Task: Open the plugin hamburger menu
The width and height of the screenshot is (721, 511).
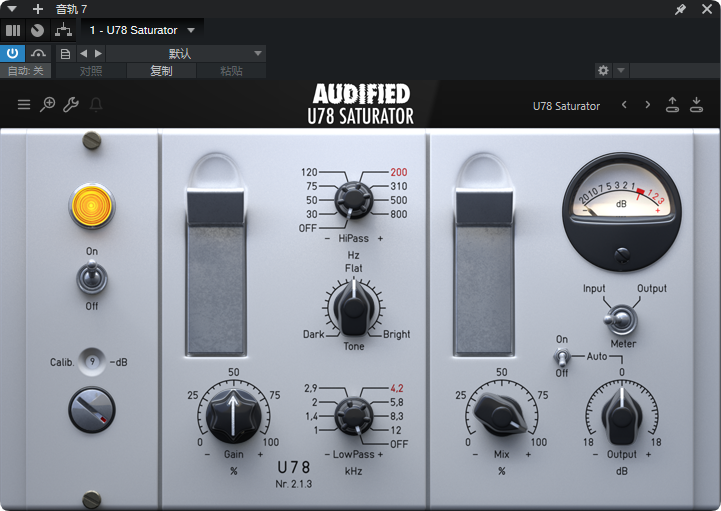Action: point(24,105)
